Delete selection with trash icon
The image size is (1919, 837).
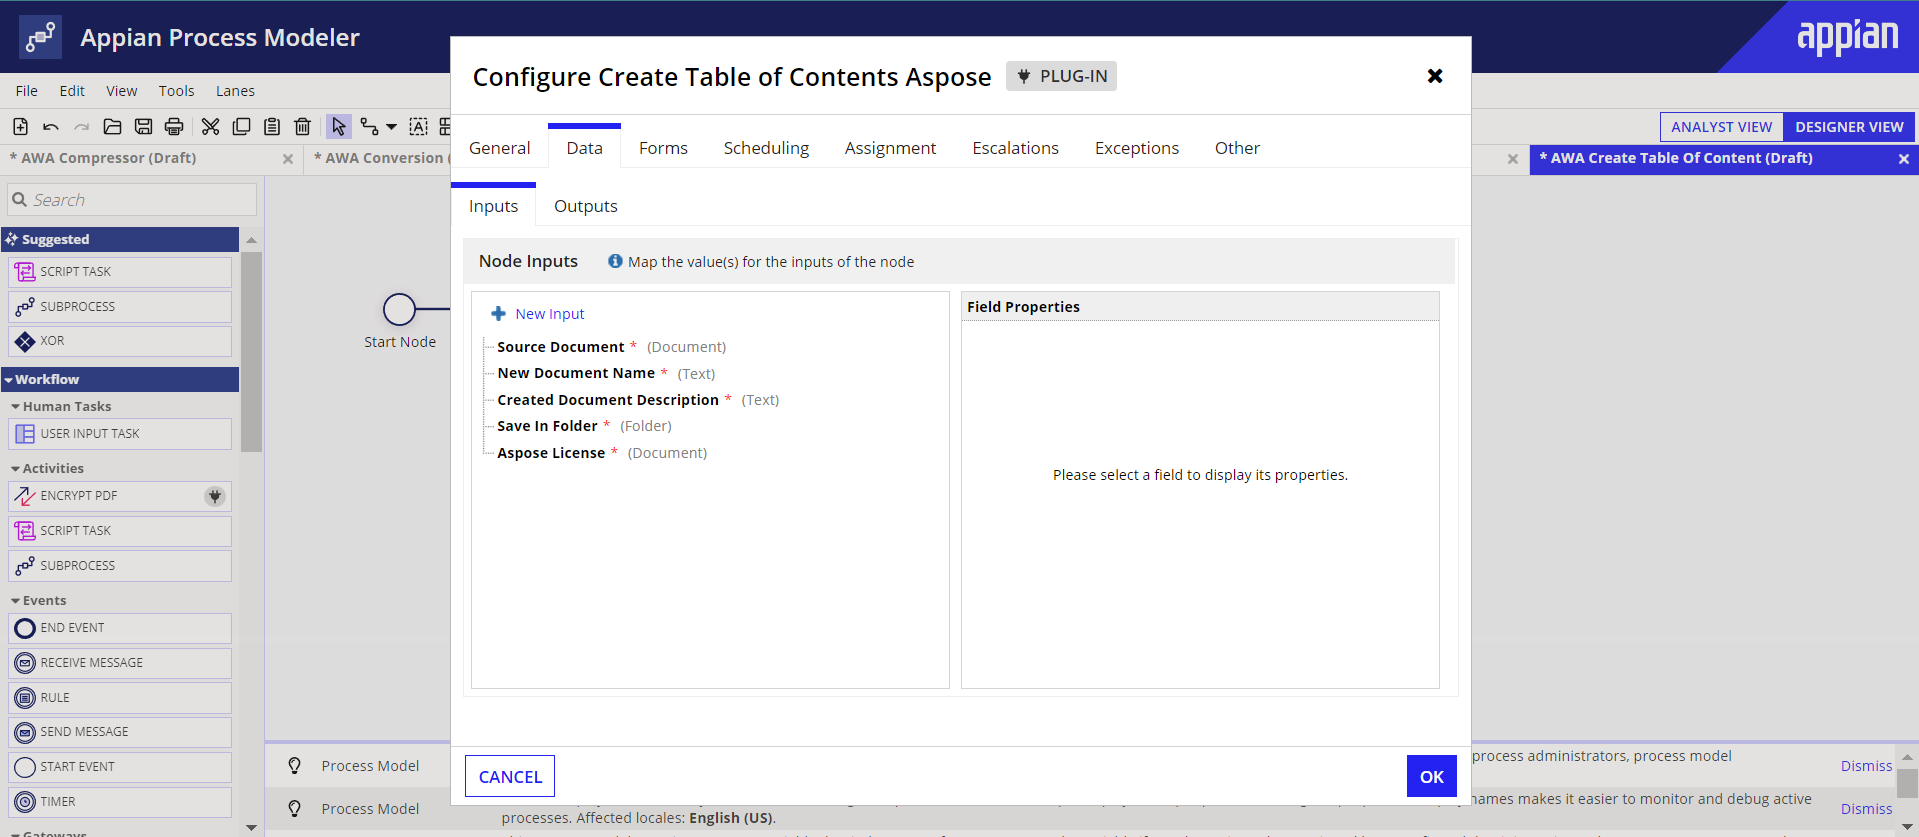click(x=303, y=127)
